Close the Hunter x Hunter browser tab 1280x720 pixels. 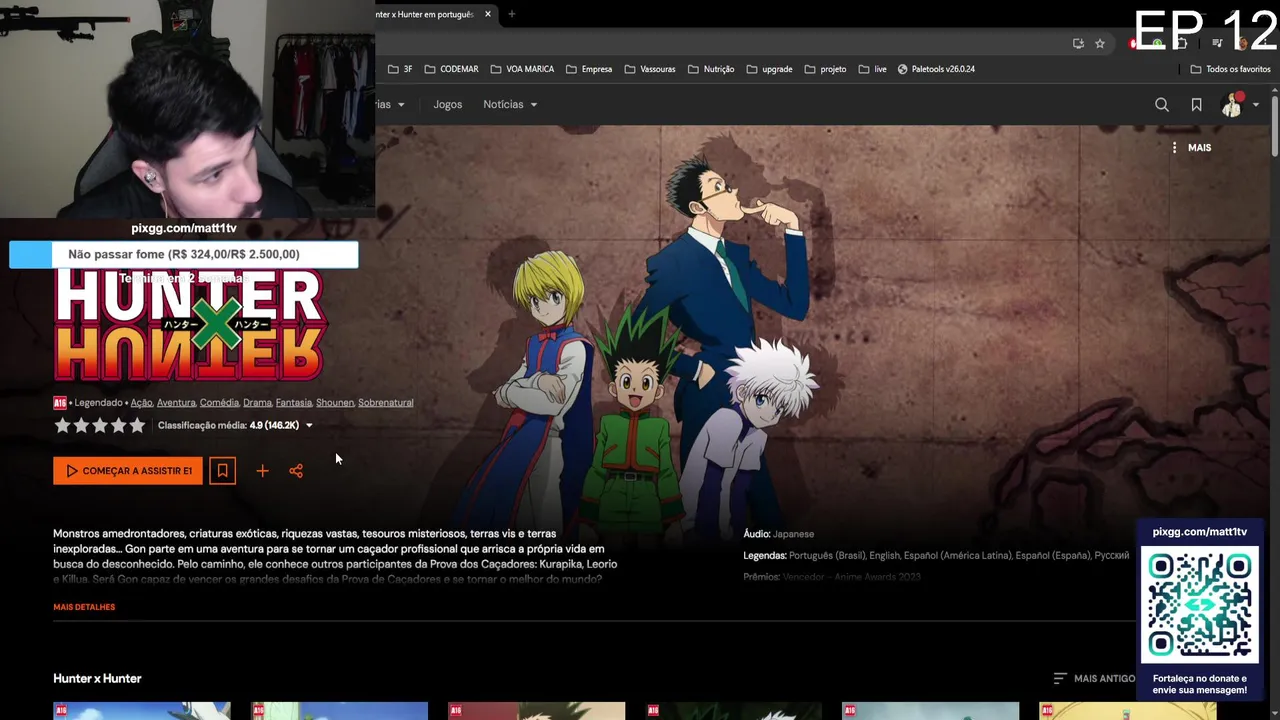coord(488,14)
